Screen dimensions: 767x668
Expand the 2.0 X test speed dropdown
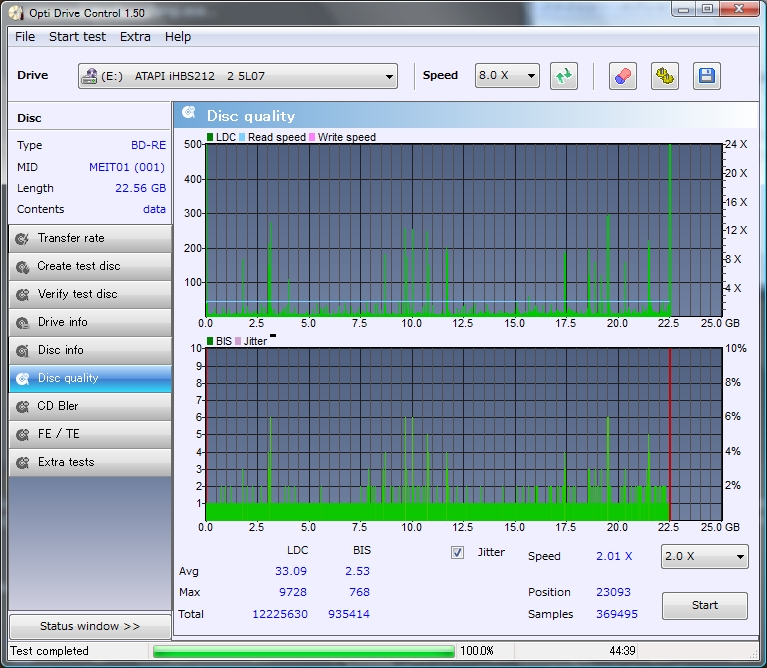(704, 557)
